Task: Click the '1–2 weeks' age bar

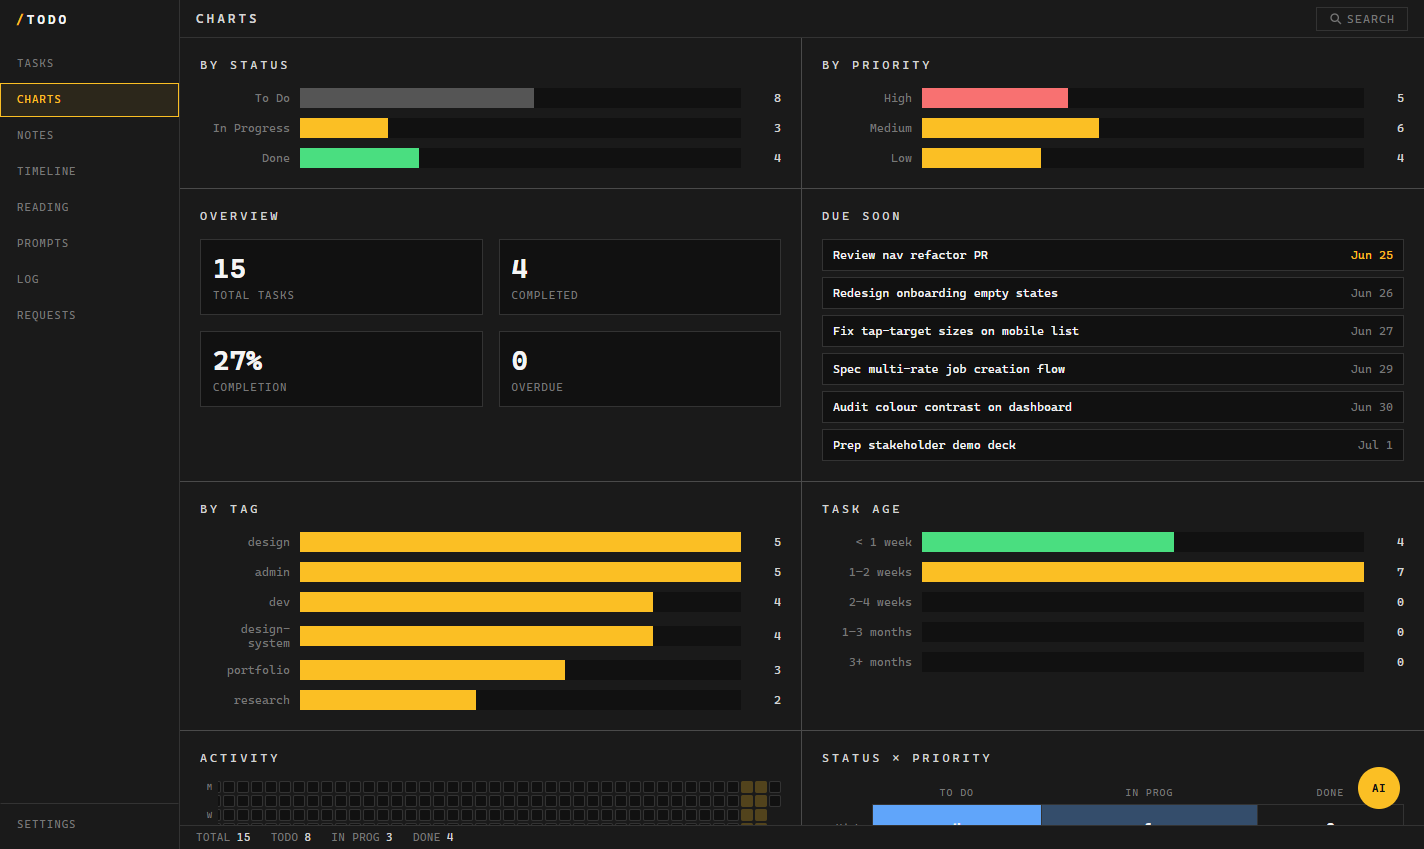Action: pos(1143,572)
